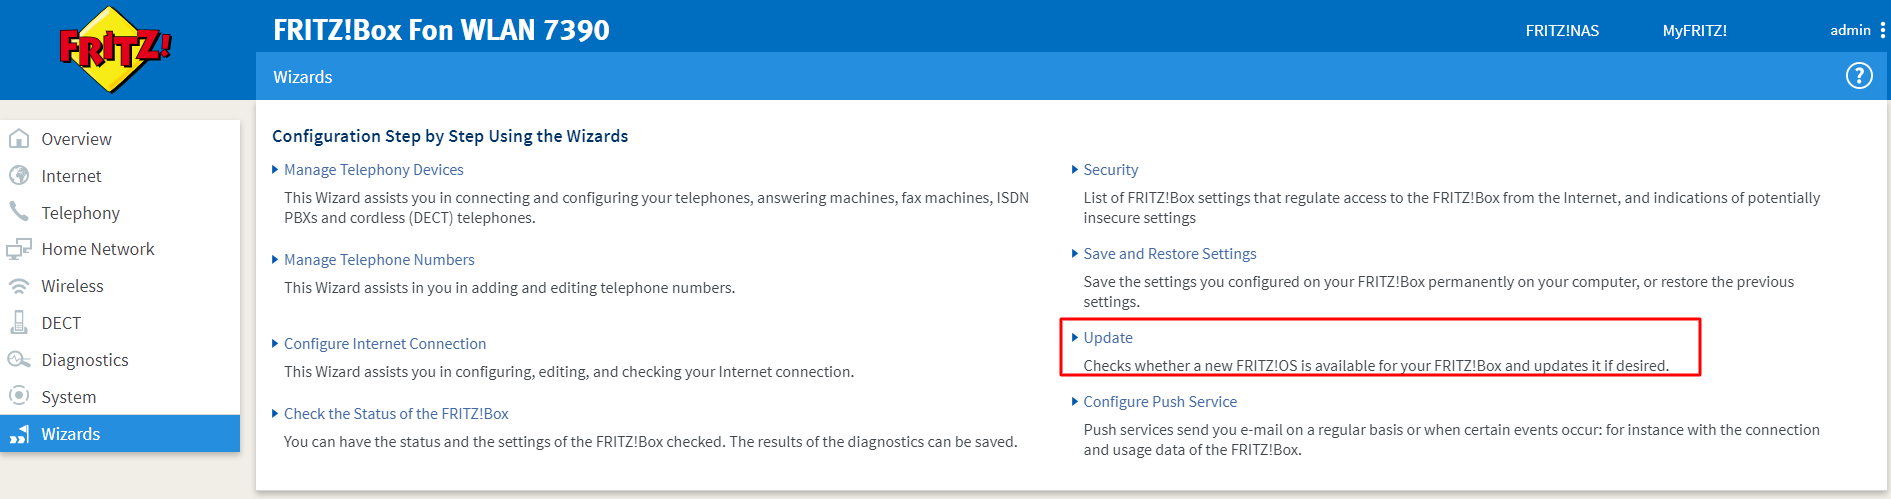
Task: Select the Wizards menu item
Action: (120, 434)
